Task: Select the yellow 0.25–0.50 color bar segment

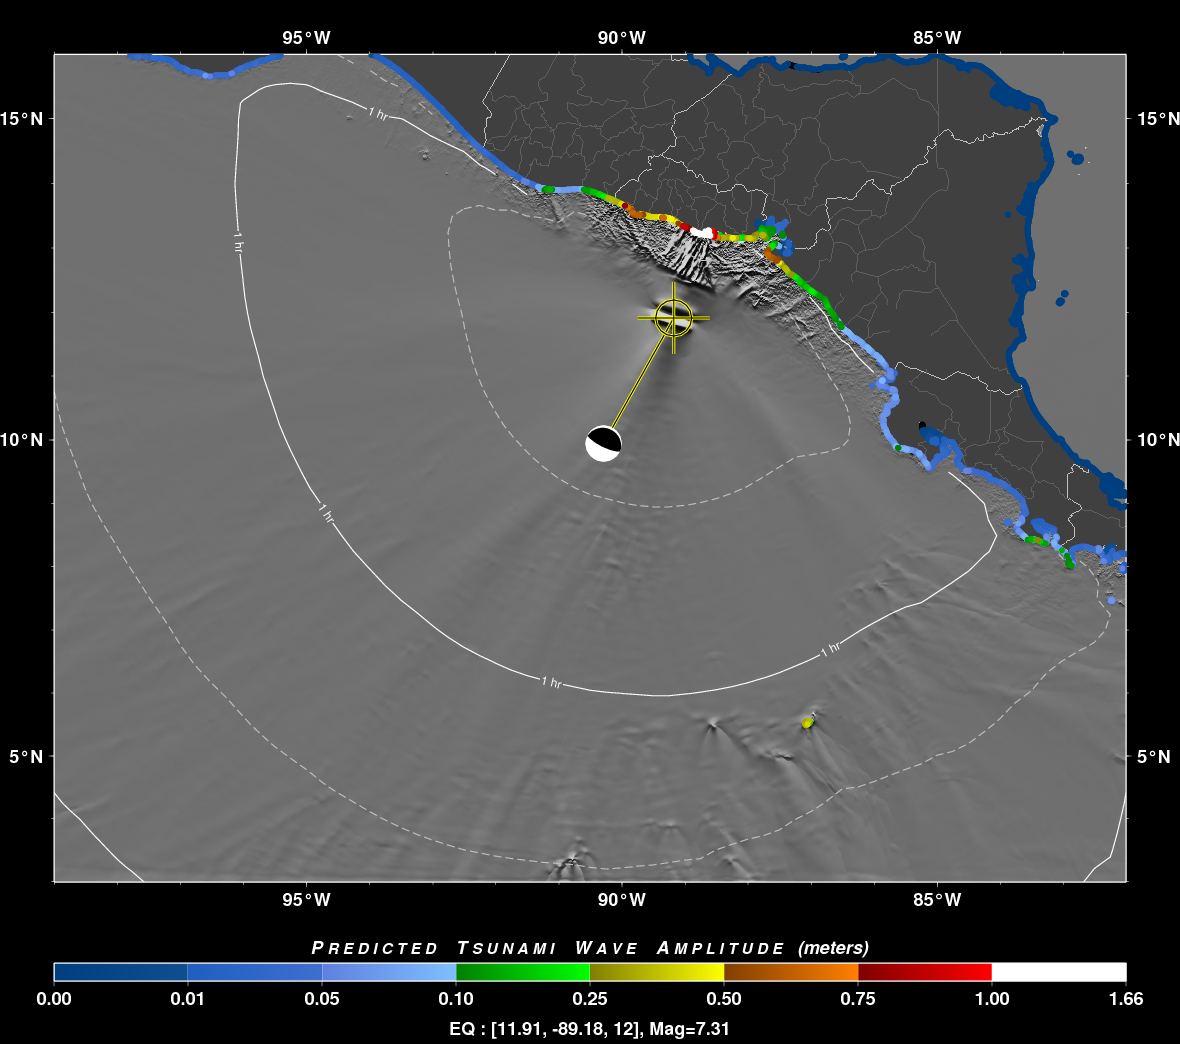Action: point(657,972)
